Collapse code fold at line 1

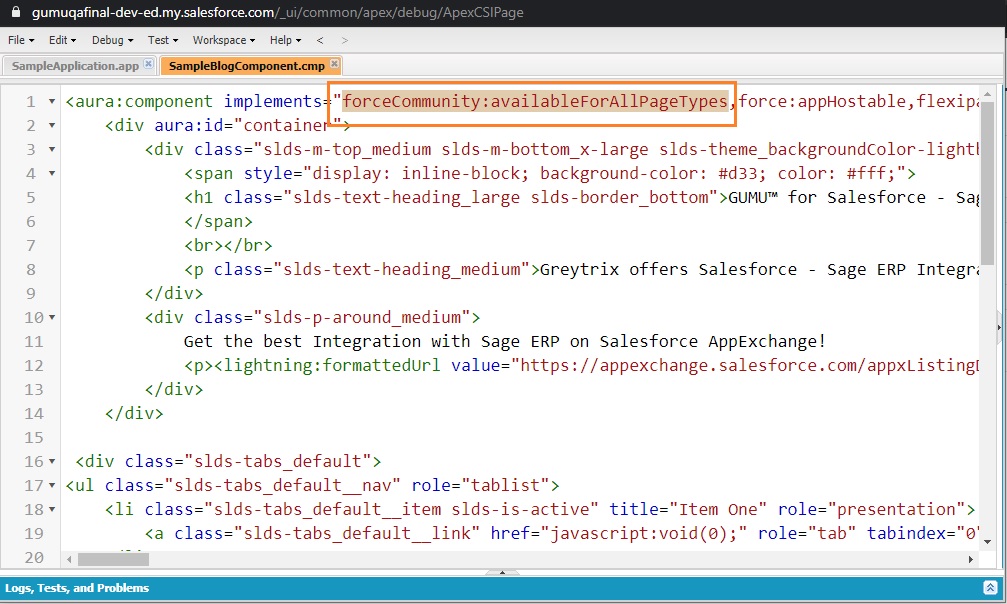coord(51,102)
